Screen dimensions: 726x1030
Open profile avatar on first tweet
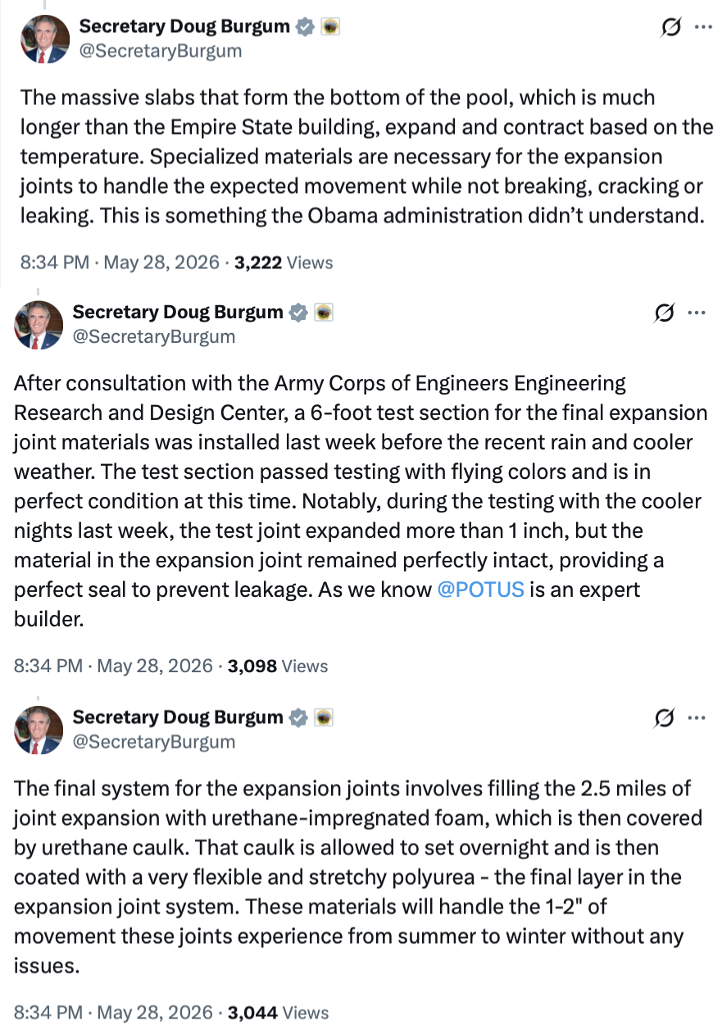(45, 39)
